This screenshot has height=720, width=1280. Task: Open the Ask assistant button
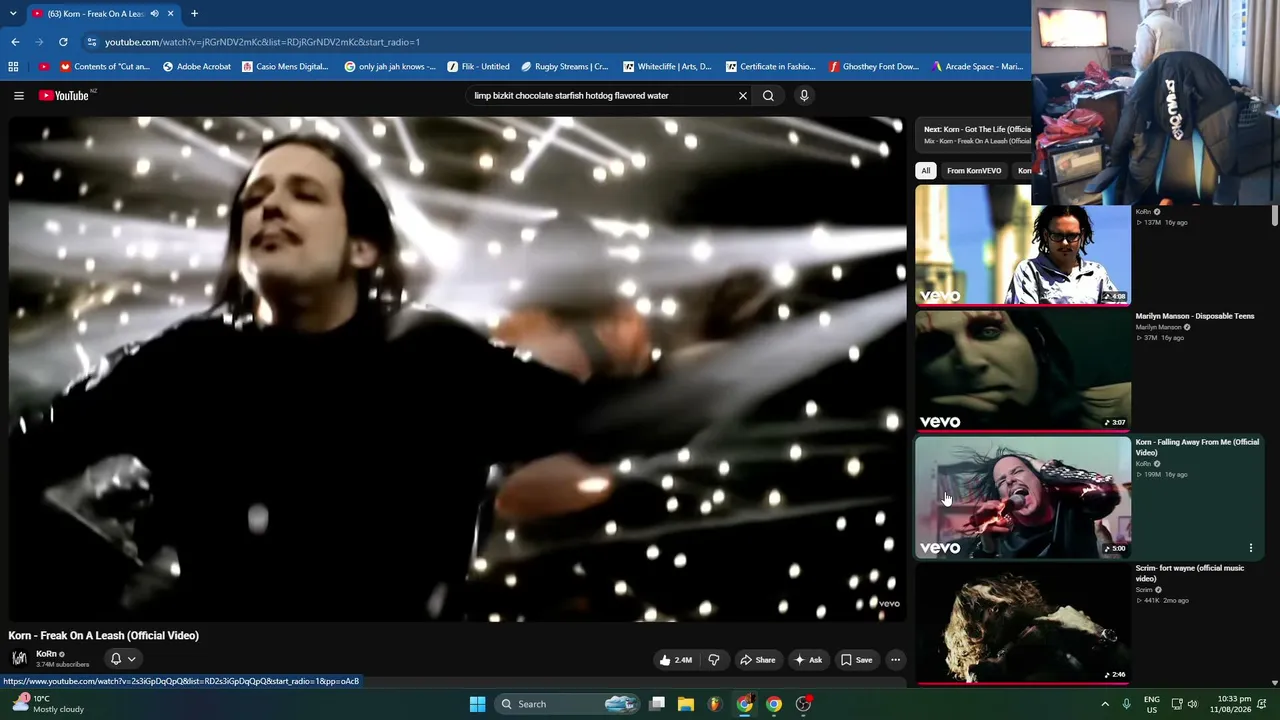[x=808, y=660]
